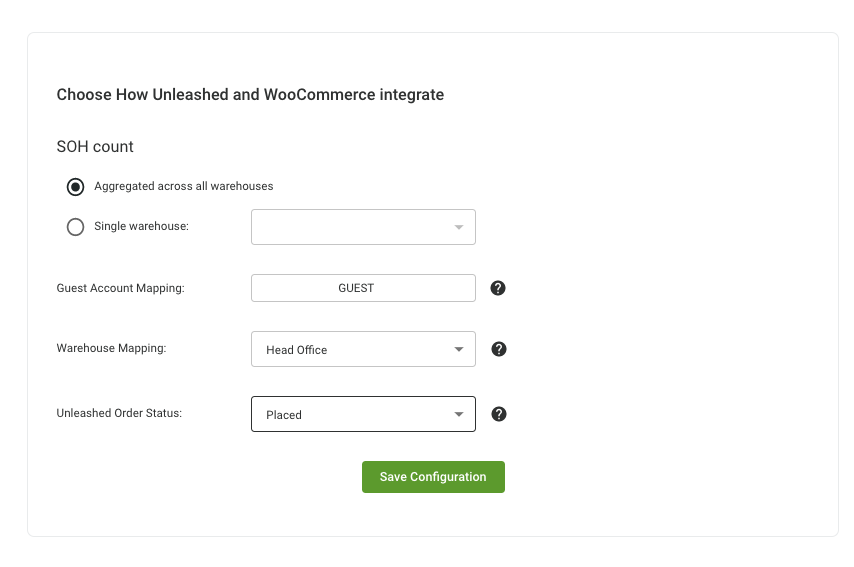Screen dimensions: 854x567
Task: Expand the Head Office warehouse mapping dropdown
Action: pyautogui.click(x=363, y=349)
